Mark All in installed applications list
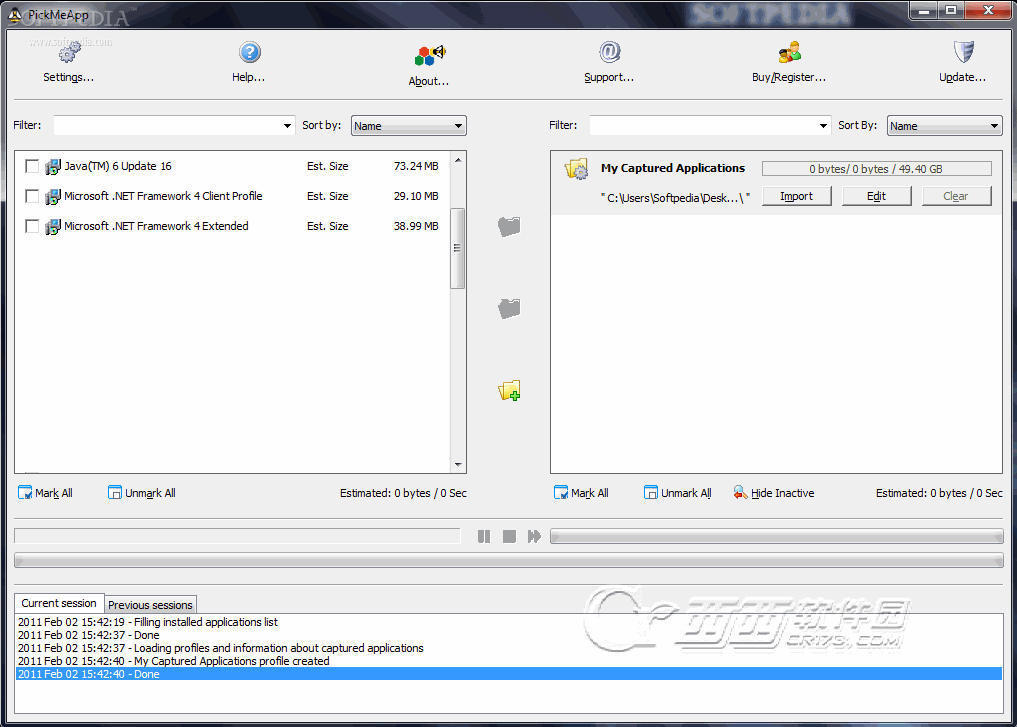This screenshot has height=727, width=1017. click(x=45, y=493)
